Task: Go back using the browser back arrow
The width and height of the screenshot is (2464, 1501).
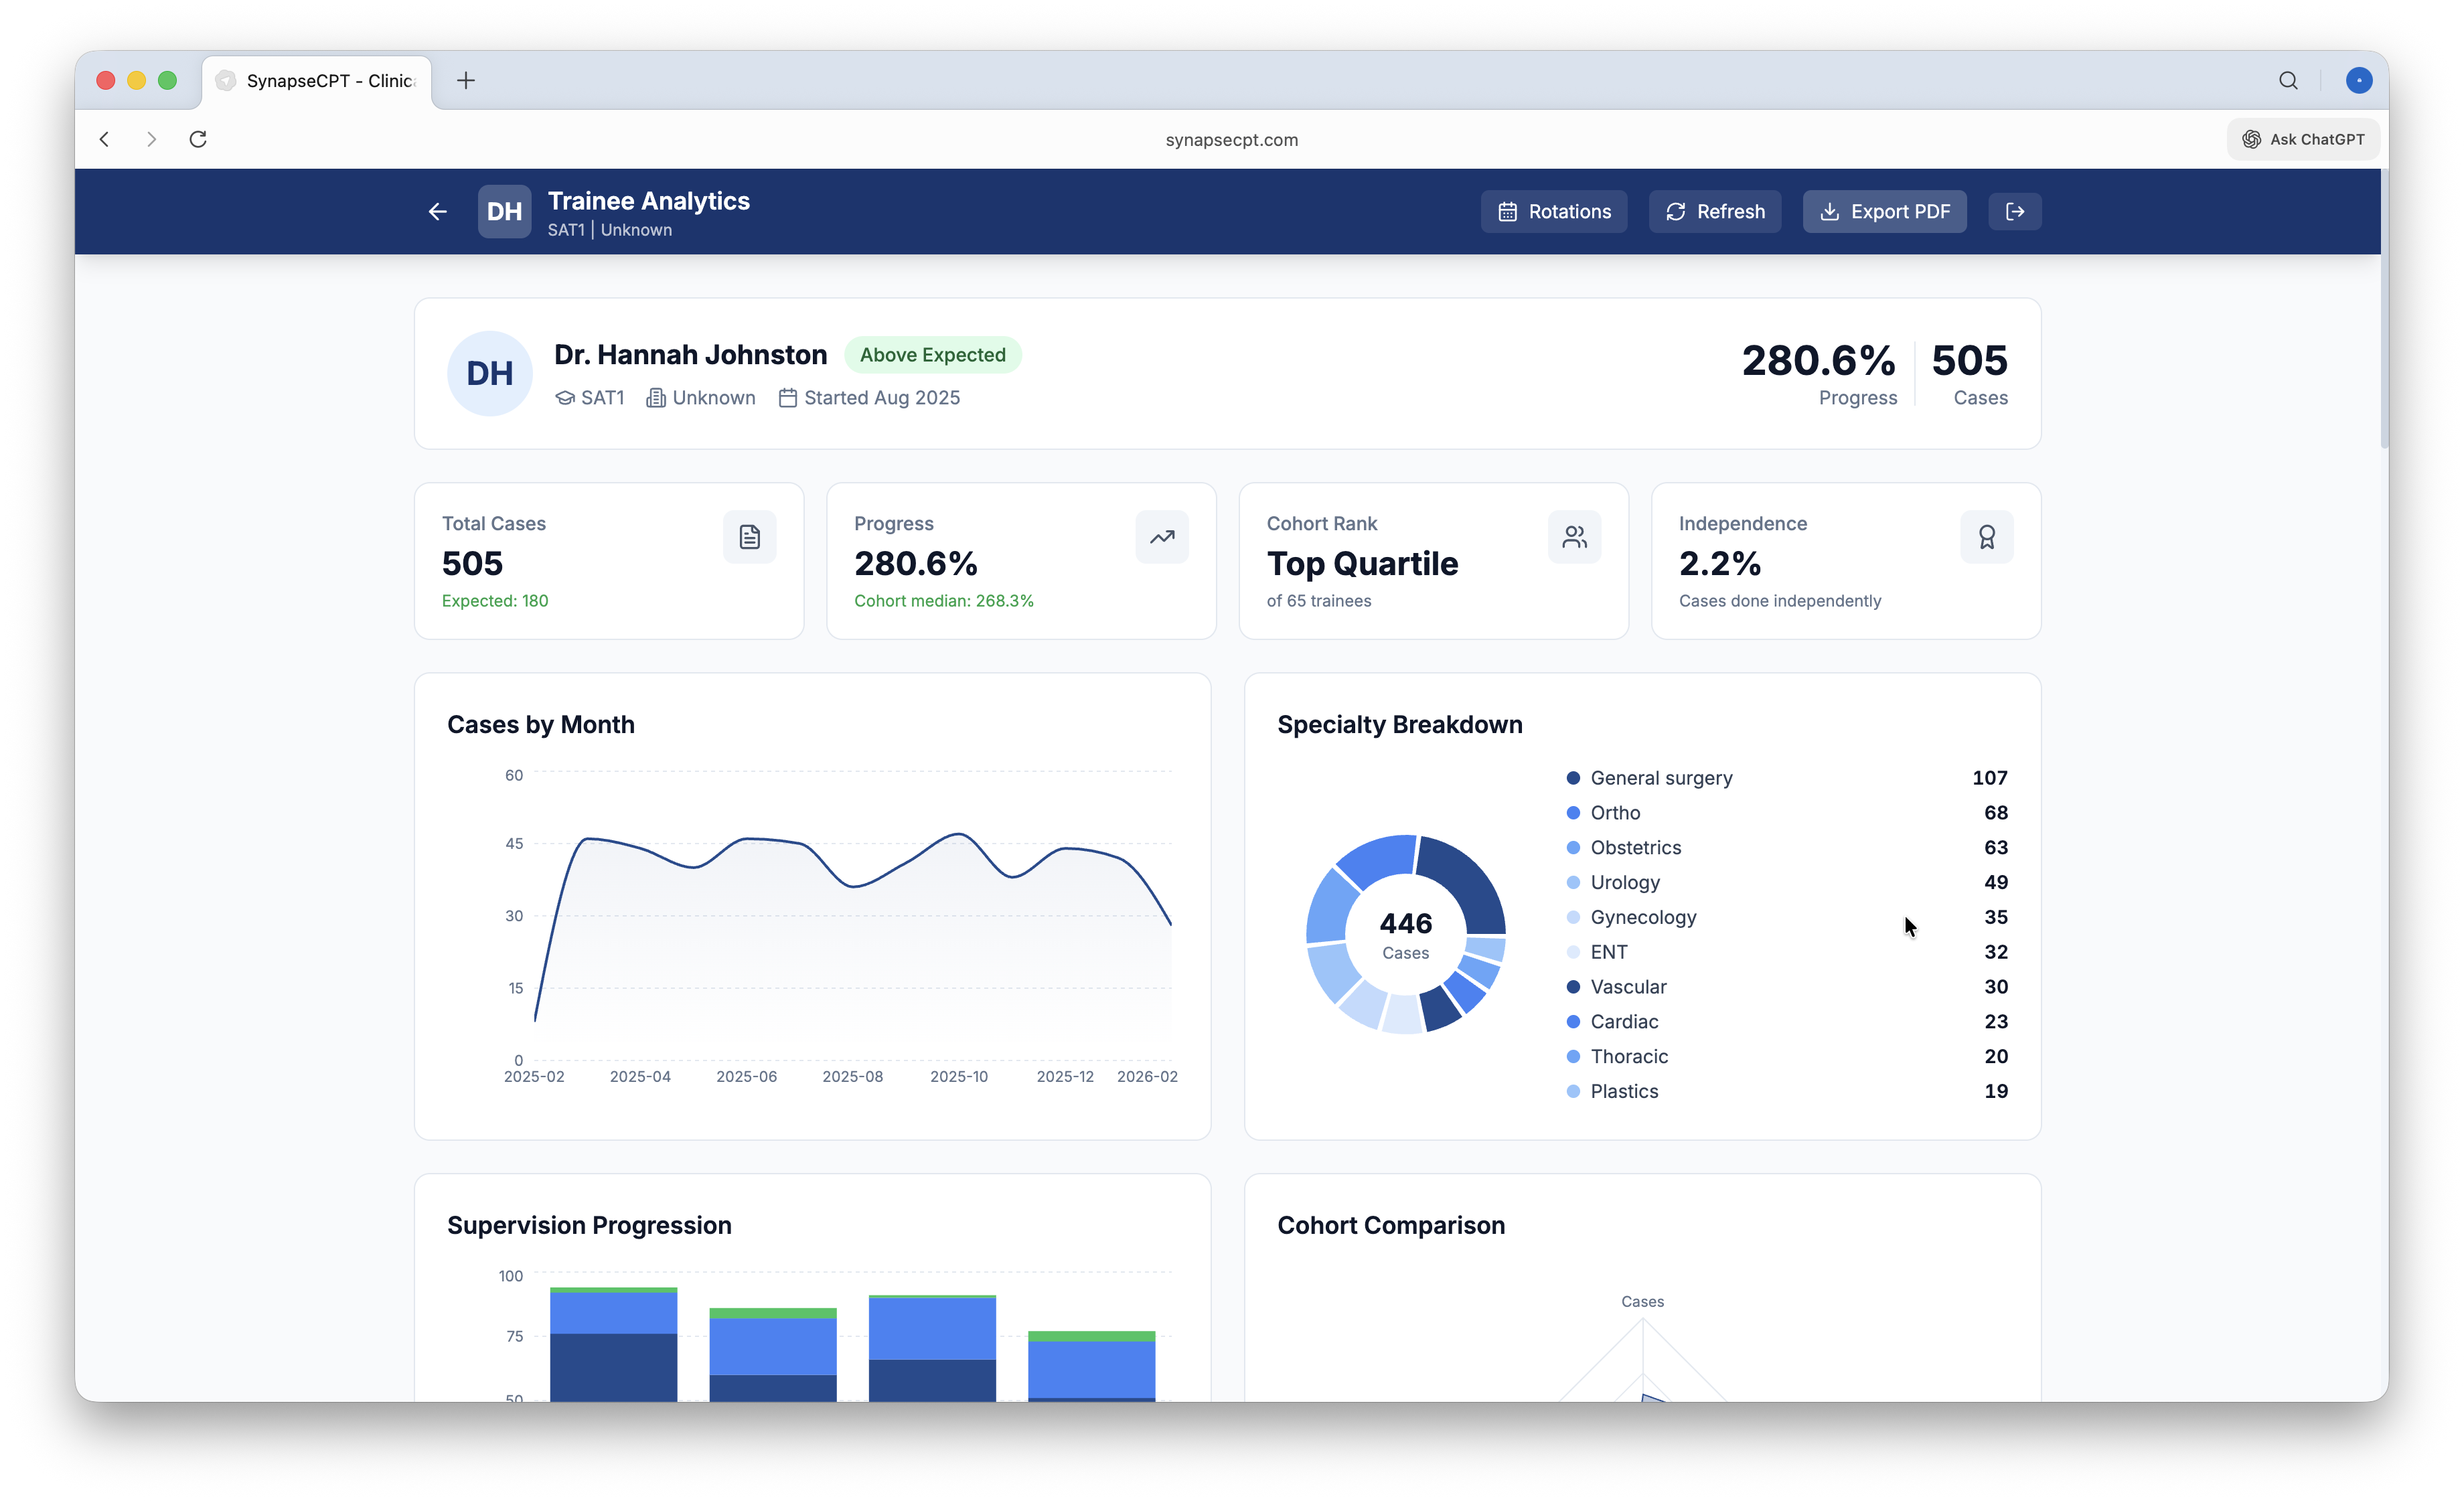Action: point(104,139)
